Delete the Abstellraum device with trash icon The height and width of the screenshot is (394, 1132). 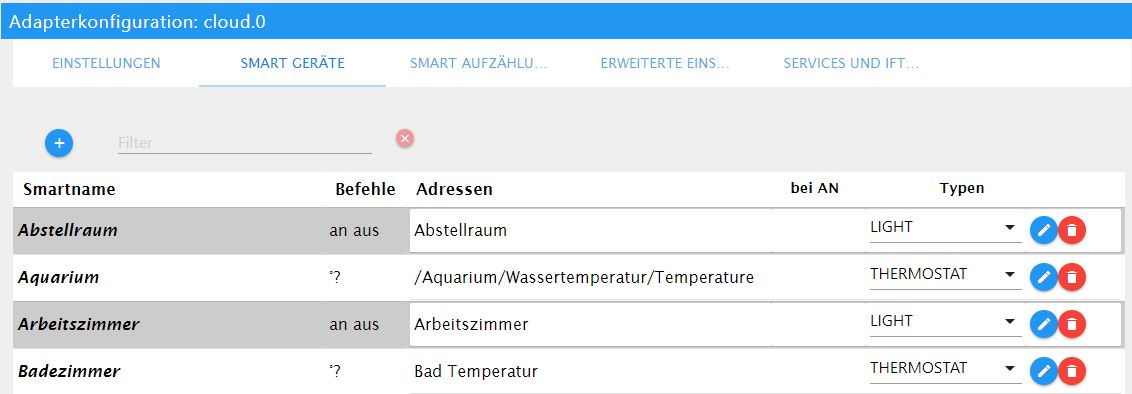tap(1072, 230)
